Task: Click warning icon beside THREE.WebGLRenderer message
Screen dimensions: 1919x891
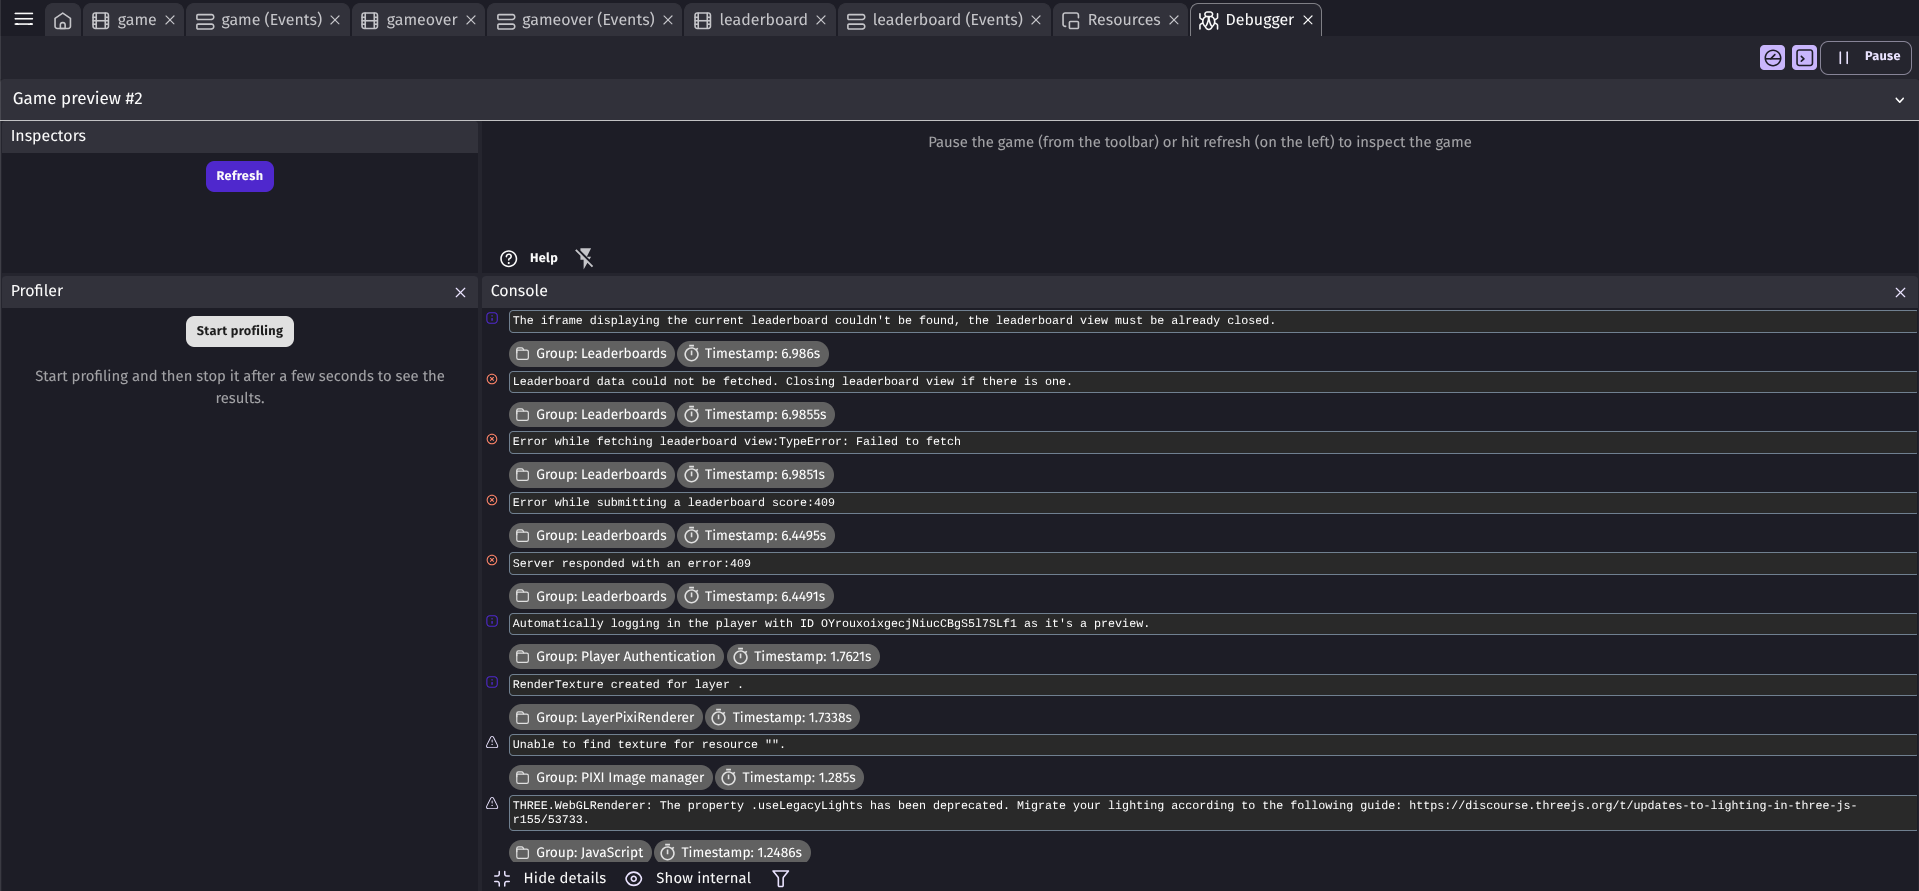Action: point(492,804)
